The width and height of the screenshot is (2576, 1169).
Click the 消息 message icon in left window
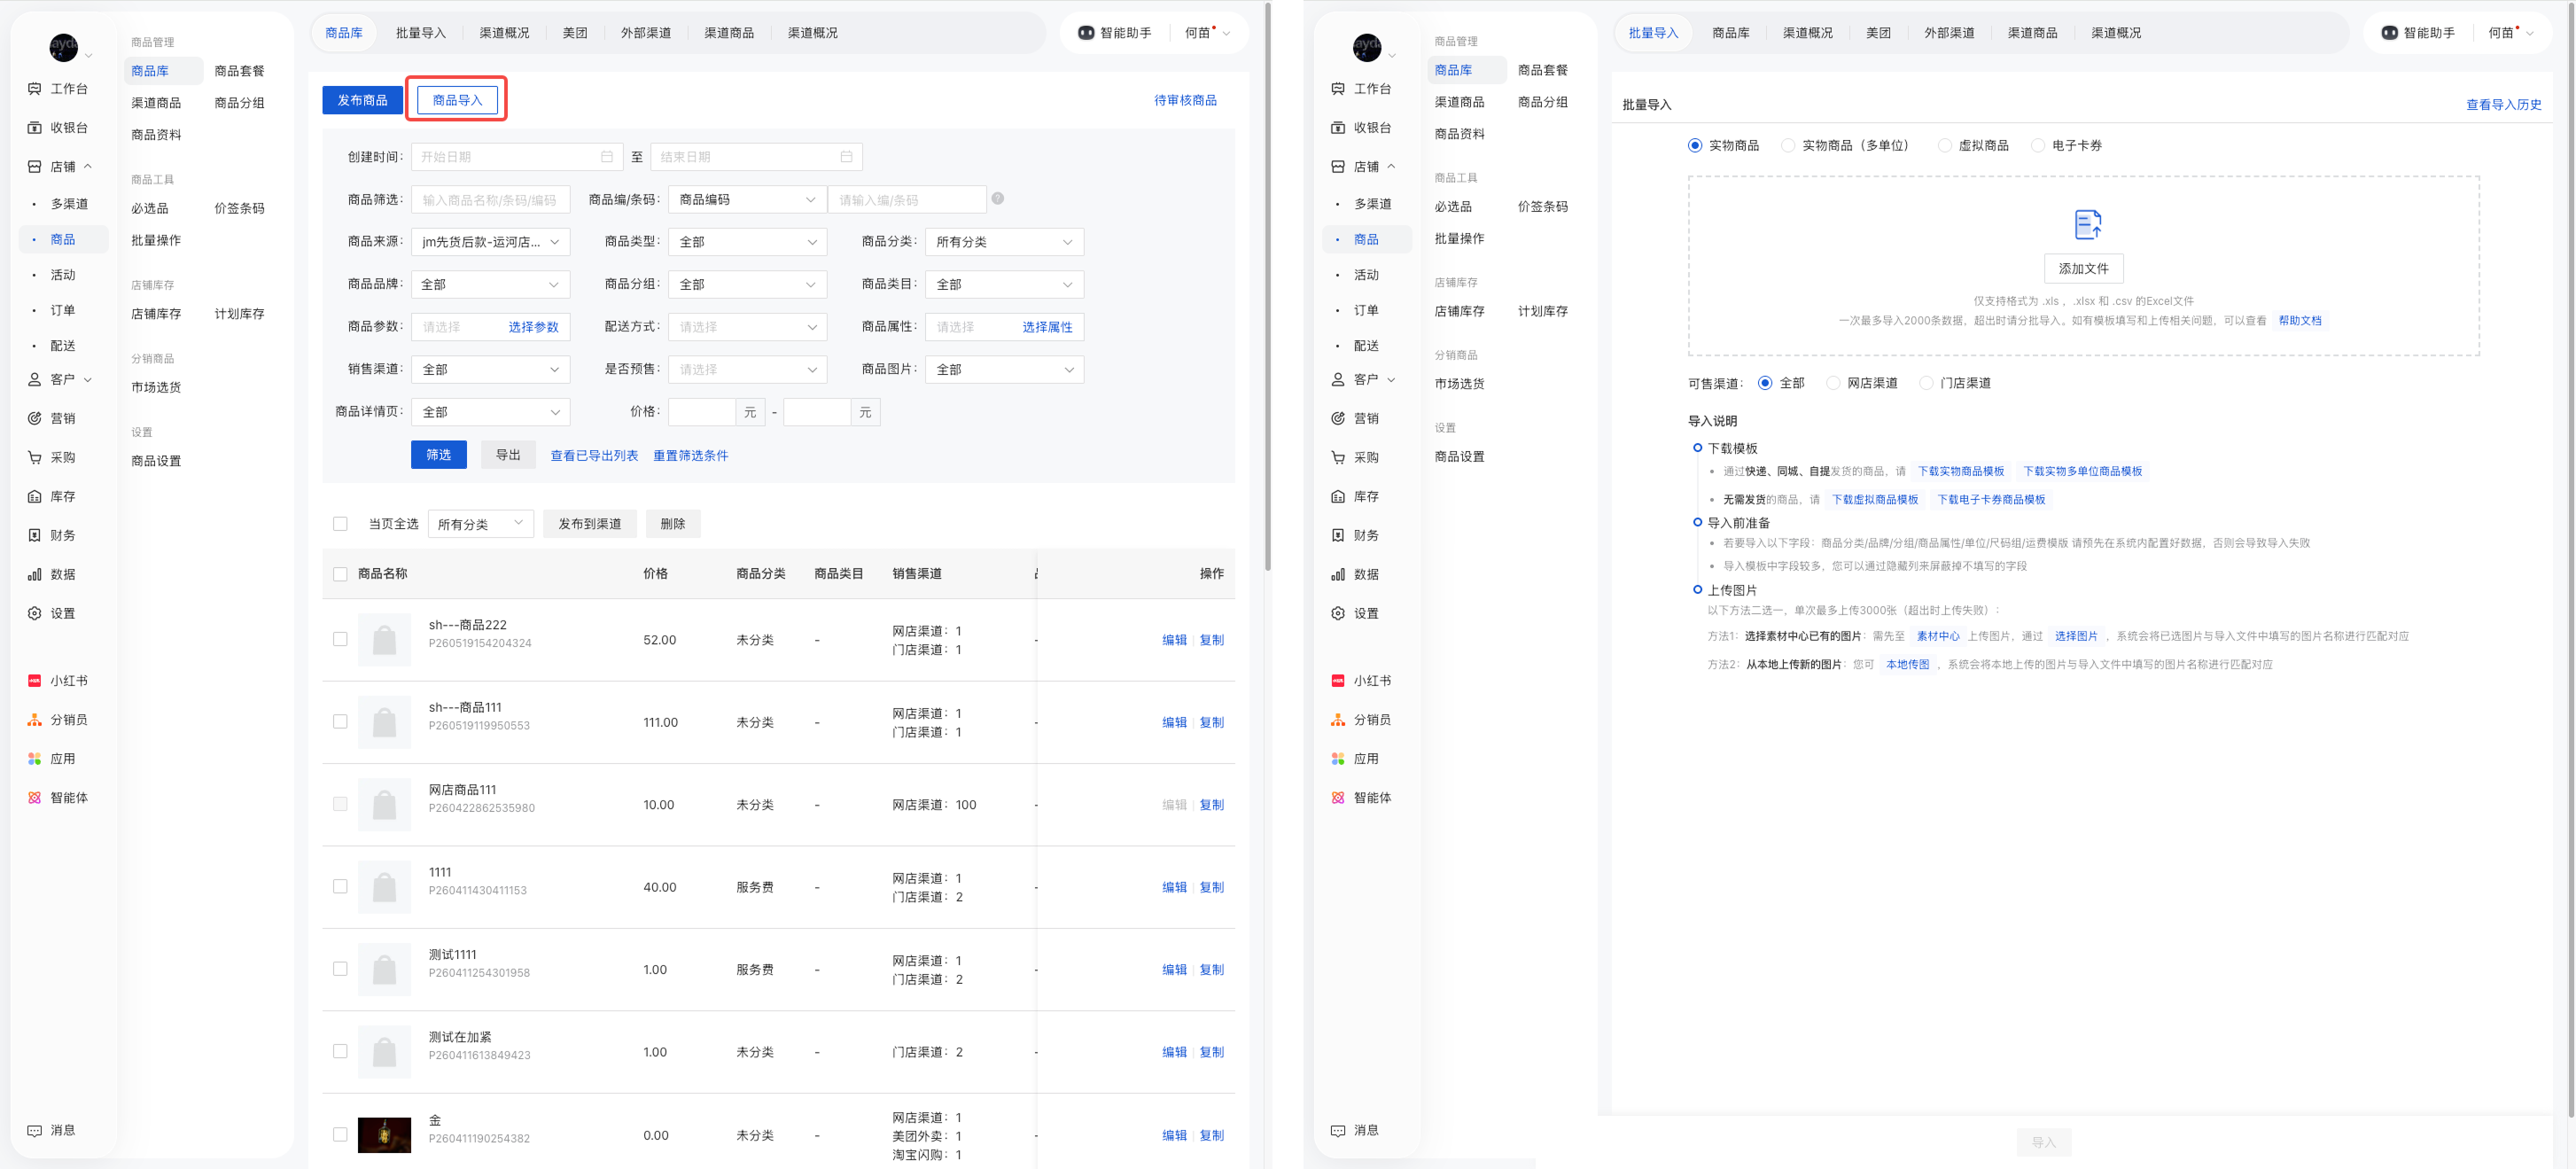(x=35, y=1131)
